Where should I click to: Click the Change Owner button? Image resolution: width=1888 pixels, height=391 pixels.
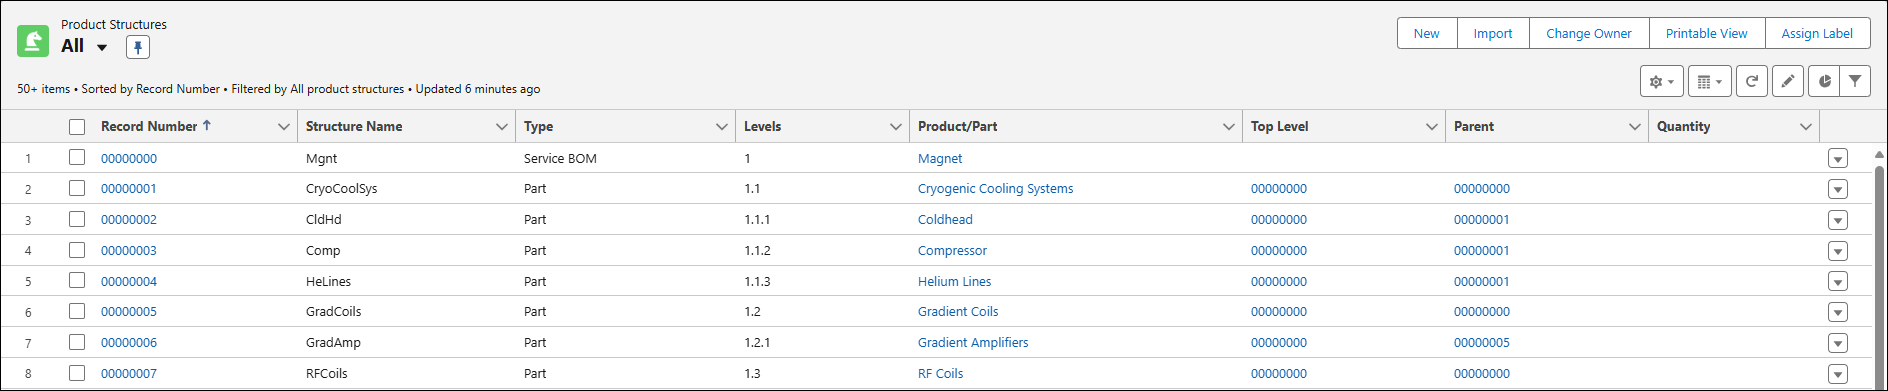point(1589,33)
